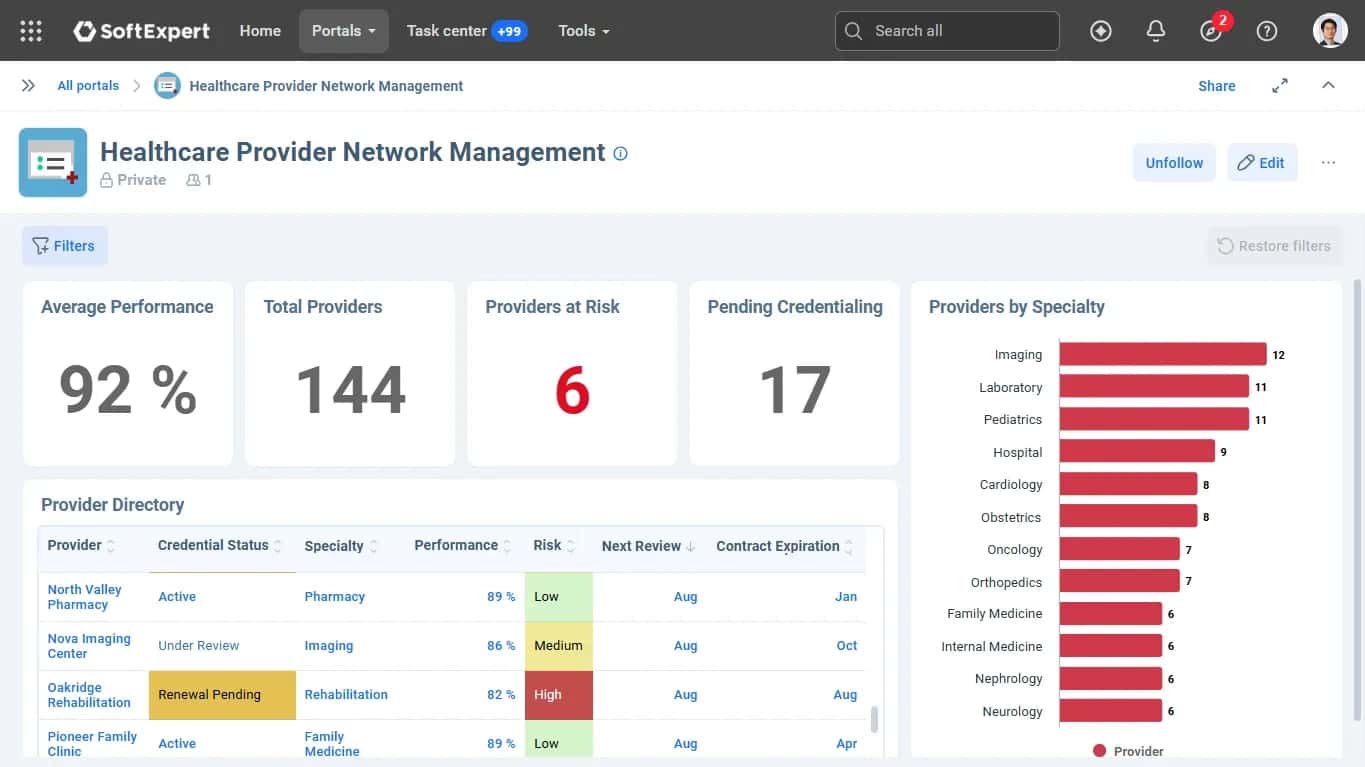Open the Portals dropdown menu
Viewport: 1365px width, 767px height.
343,31
